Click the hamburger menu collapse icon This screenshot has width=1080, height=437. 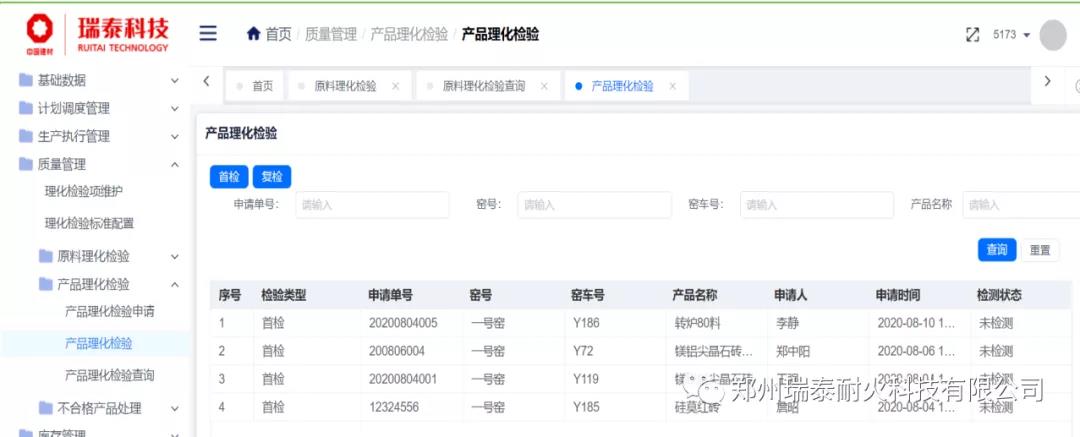pos(208,34)
